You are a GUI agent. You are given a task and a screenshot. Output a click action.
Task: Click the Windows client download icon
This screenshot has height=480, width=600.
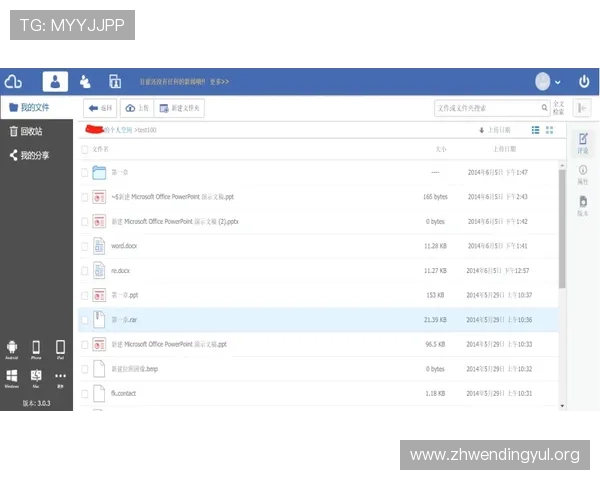(x=12, y=375)
